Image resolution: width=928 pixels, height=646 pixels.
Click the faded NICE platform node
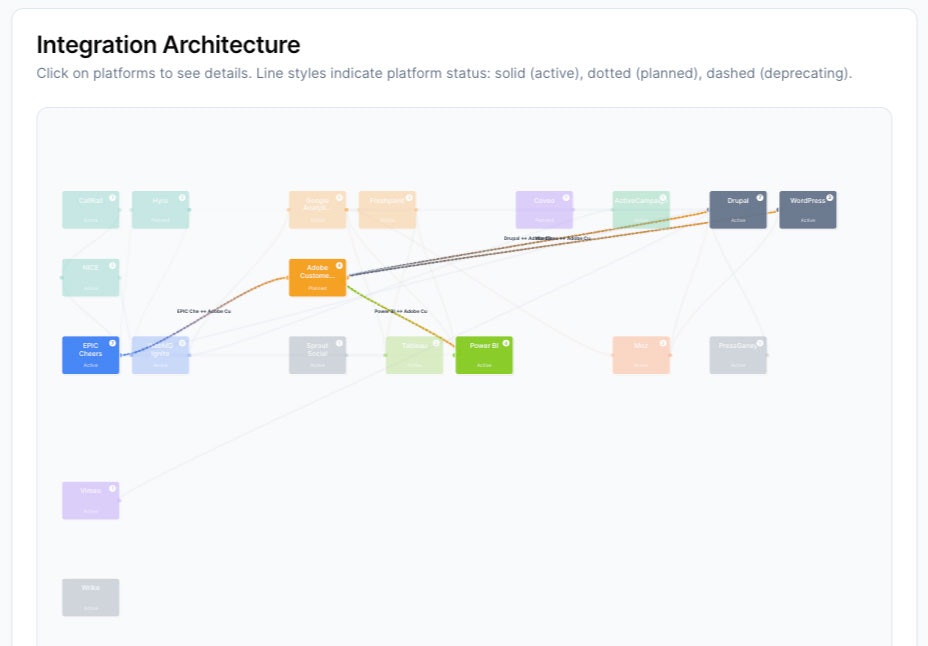click(91, 277)
